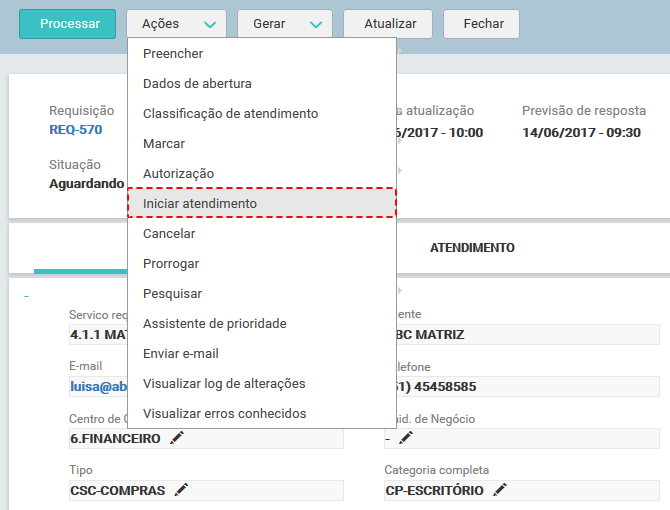
Task: Select Autorização from the dropdown list
Action: pos(262,173)
